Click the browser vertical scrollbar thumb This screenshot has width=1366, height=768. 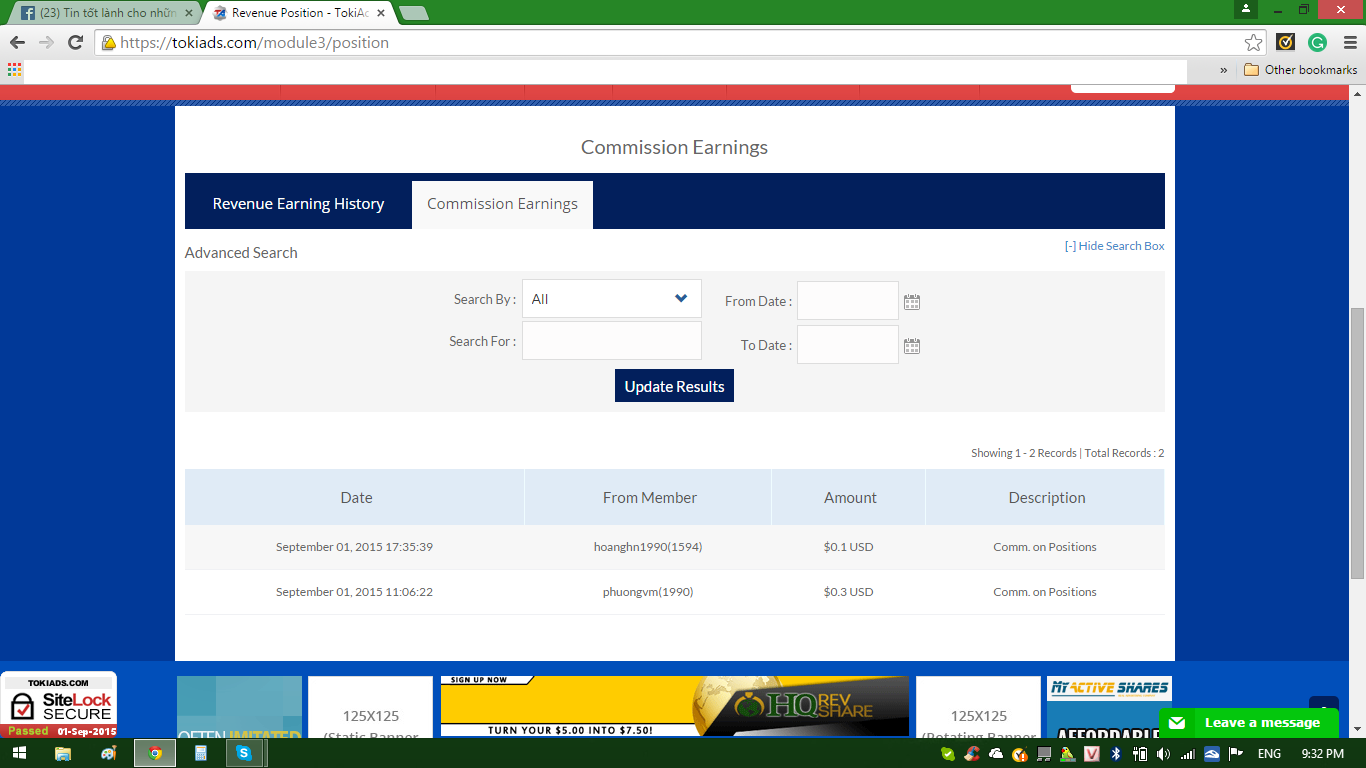[x=1357, y=443]
